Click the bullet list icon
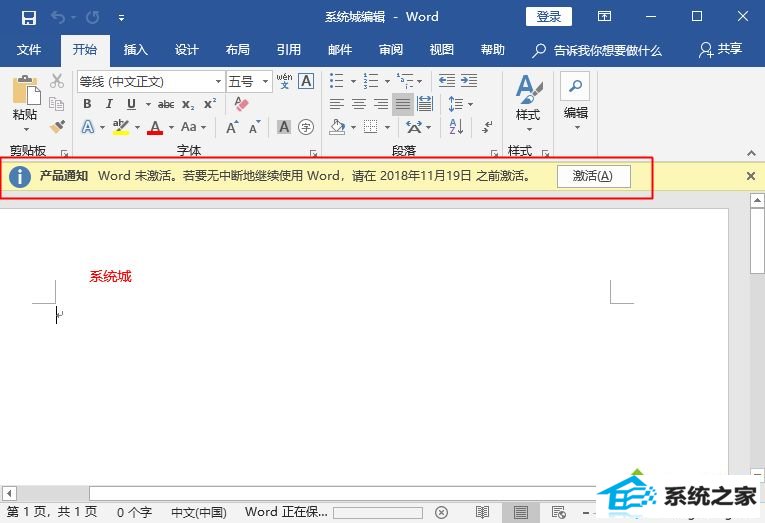765x523 pixels. (x=337, y=81)
